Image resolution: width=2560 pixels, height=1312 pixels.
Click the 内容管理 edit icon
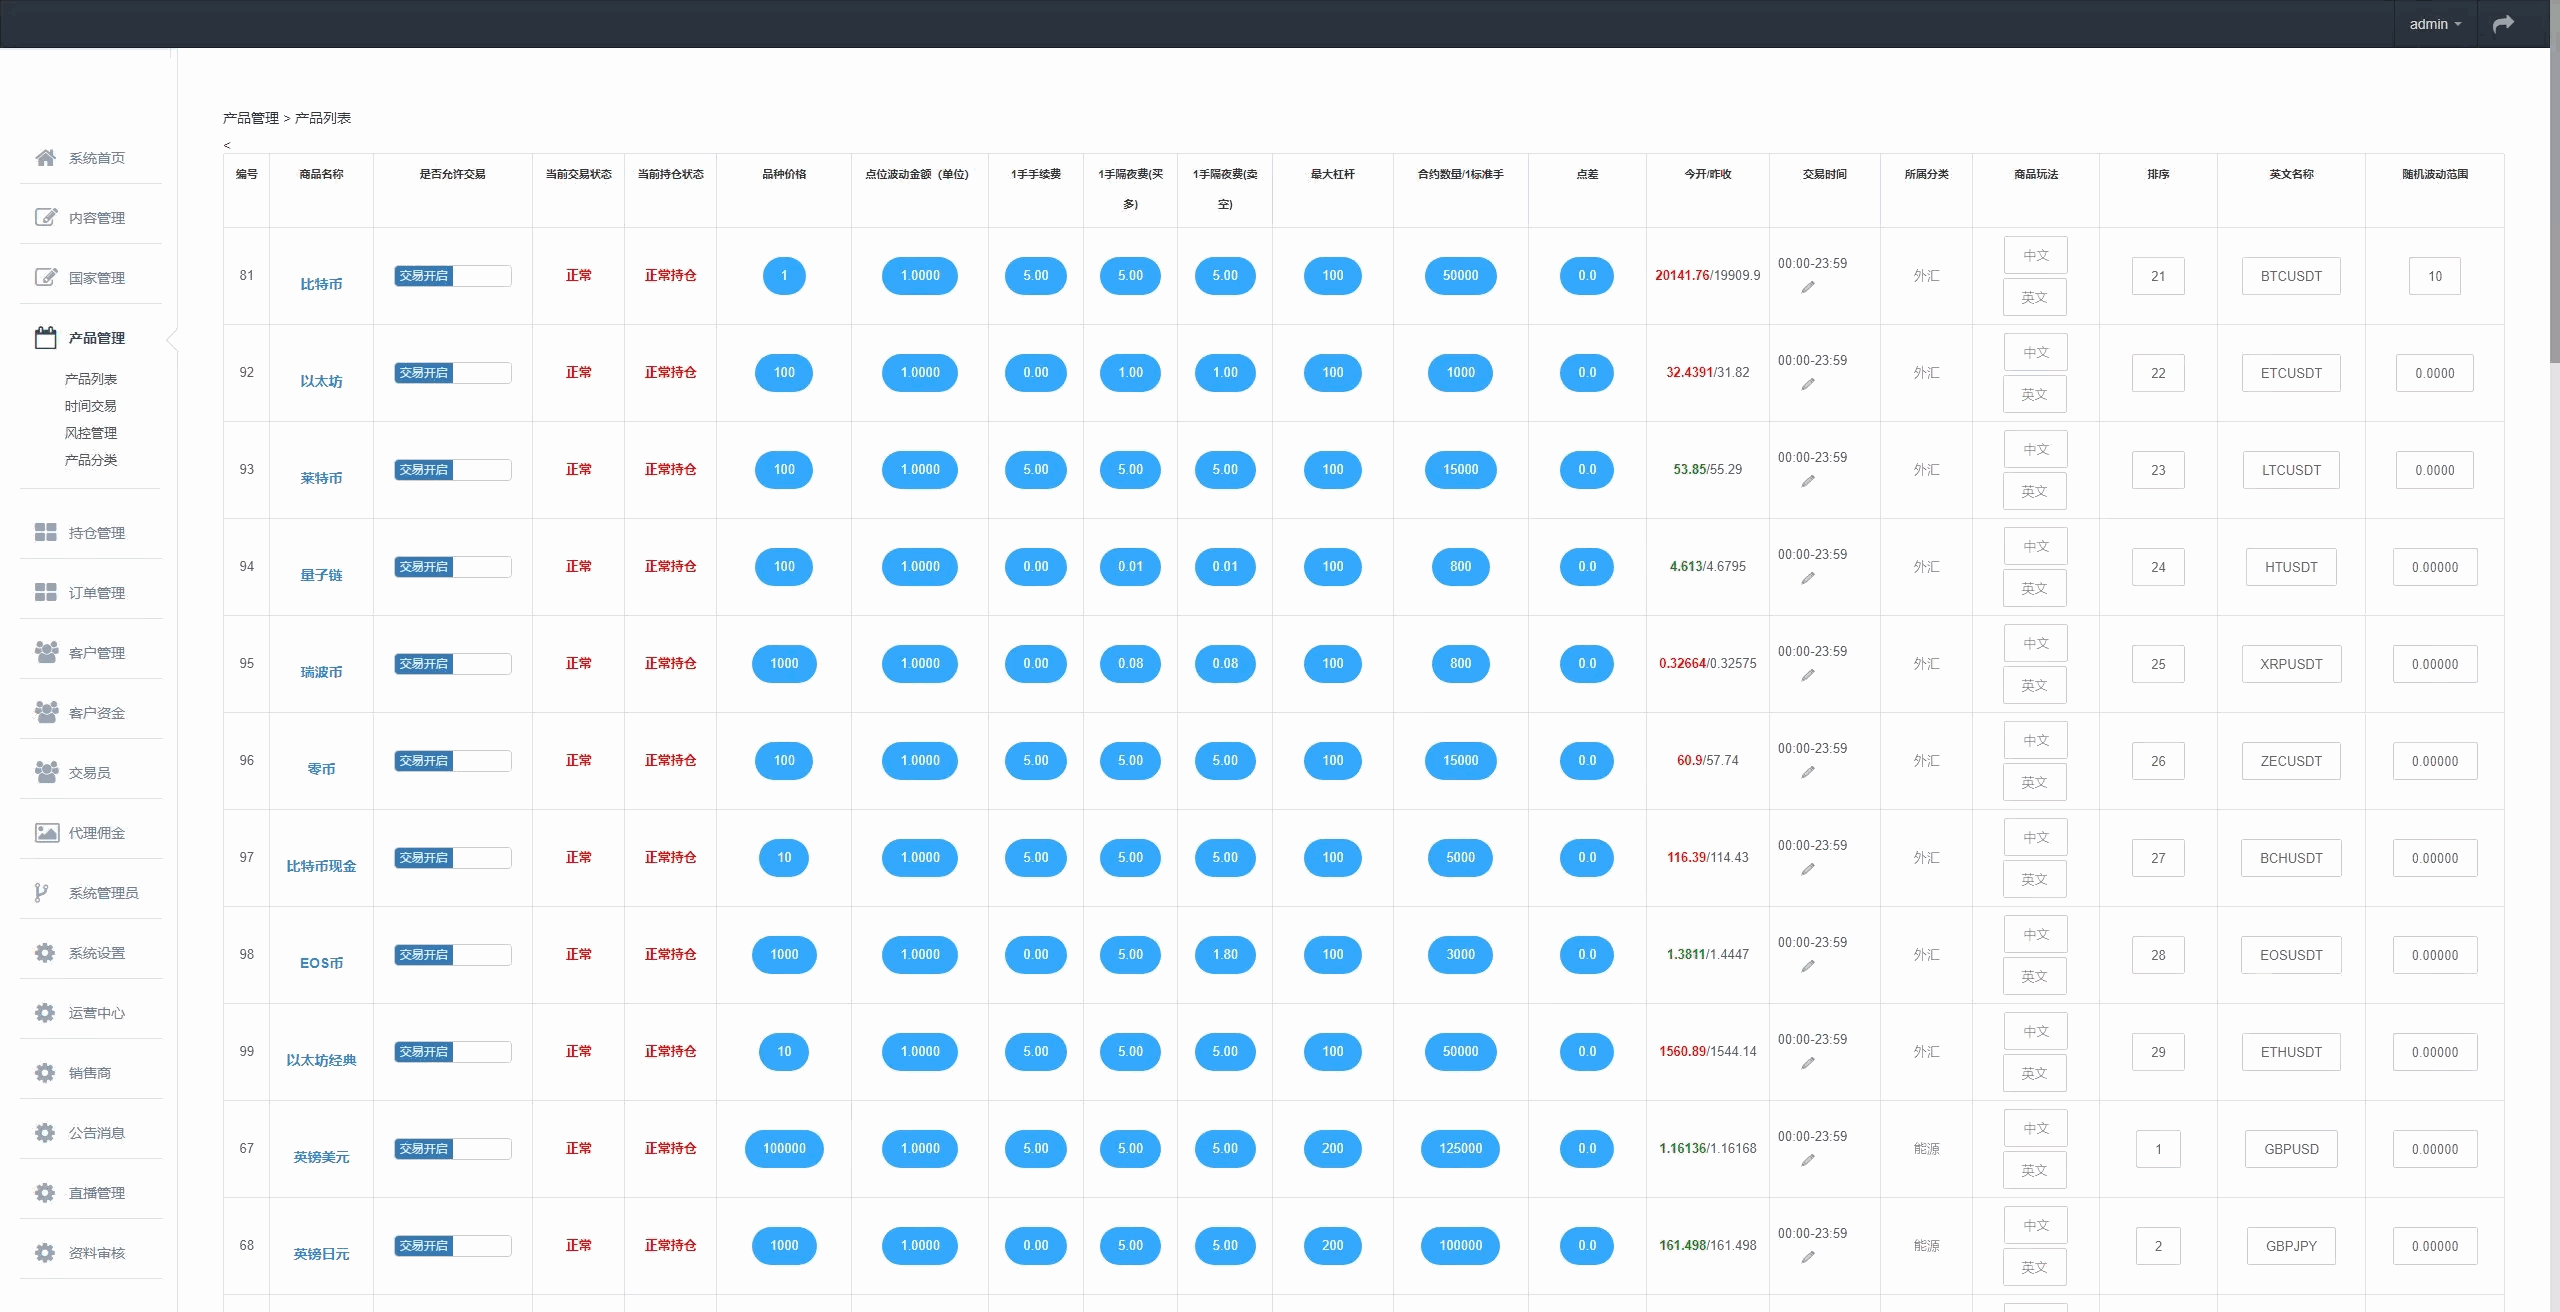coord(45,218)
